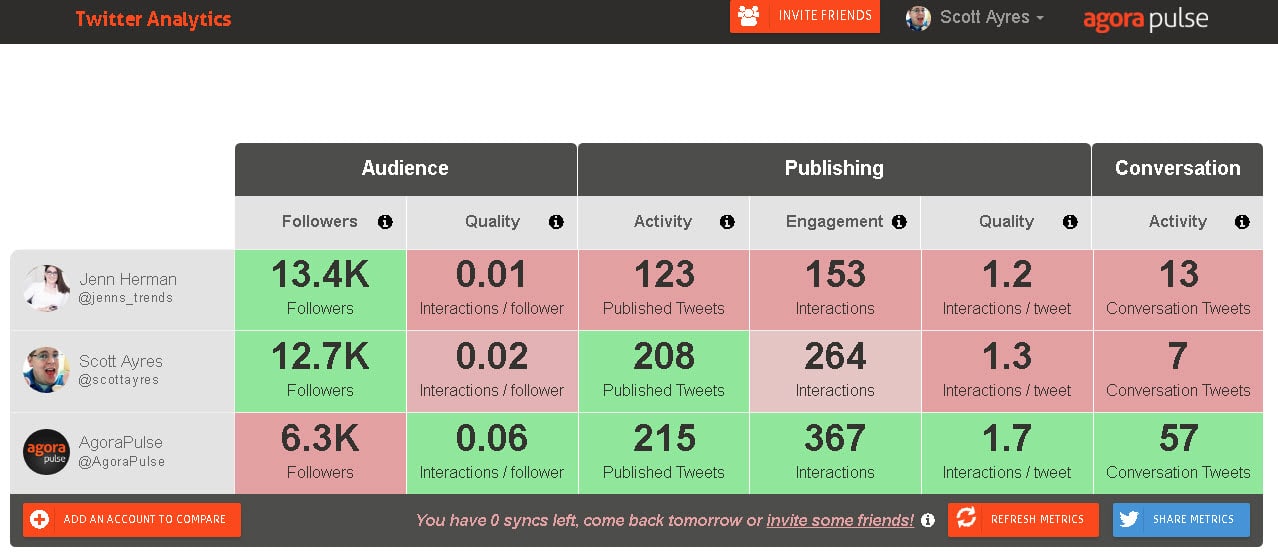This screenshot has height=555, width=1278.
Task: Click the info icon beside syncs message
Action: [928, 520]
